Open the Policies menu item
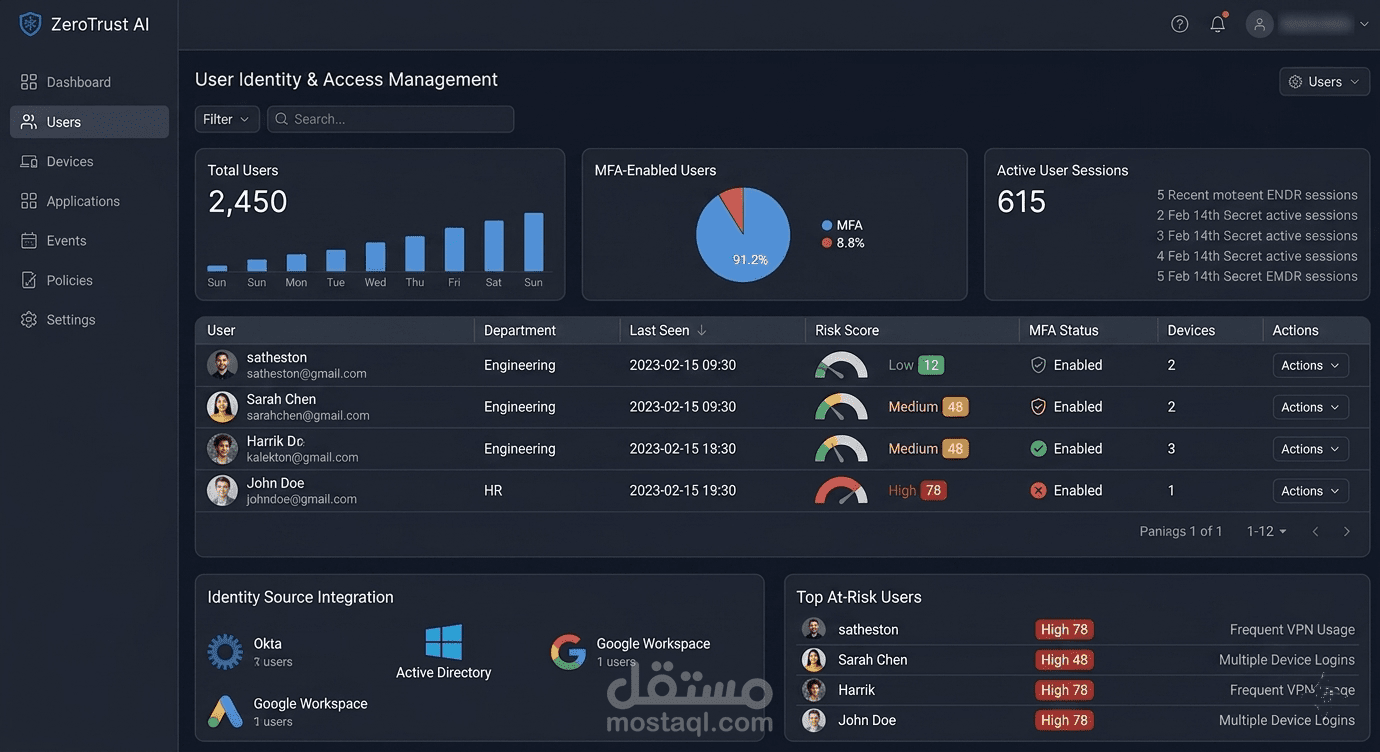Screen dimensions: 1380x752 point(89,280)
